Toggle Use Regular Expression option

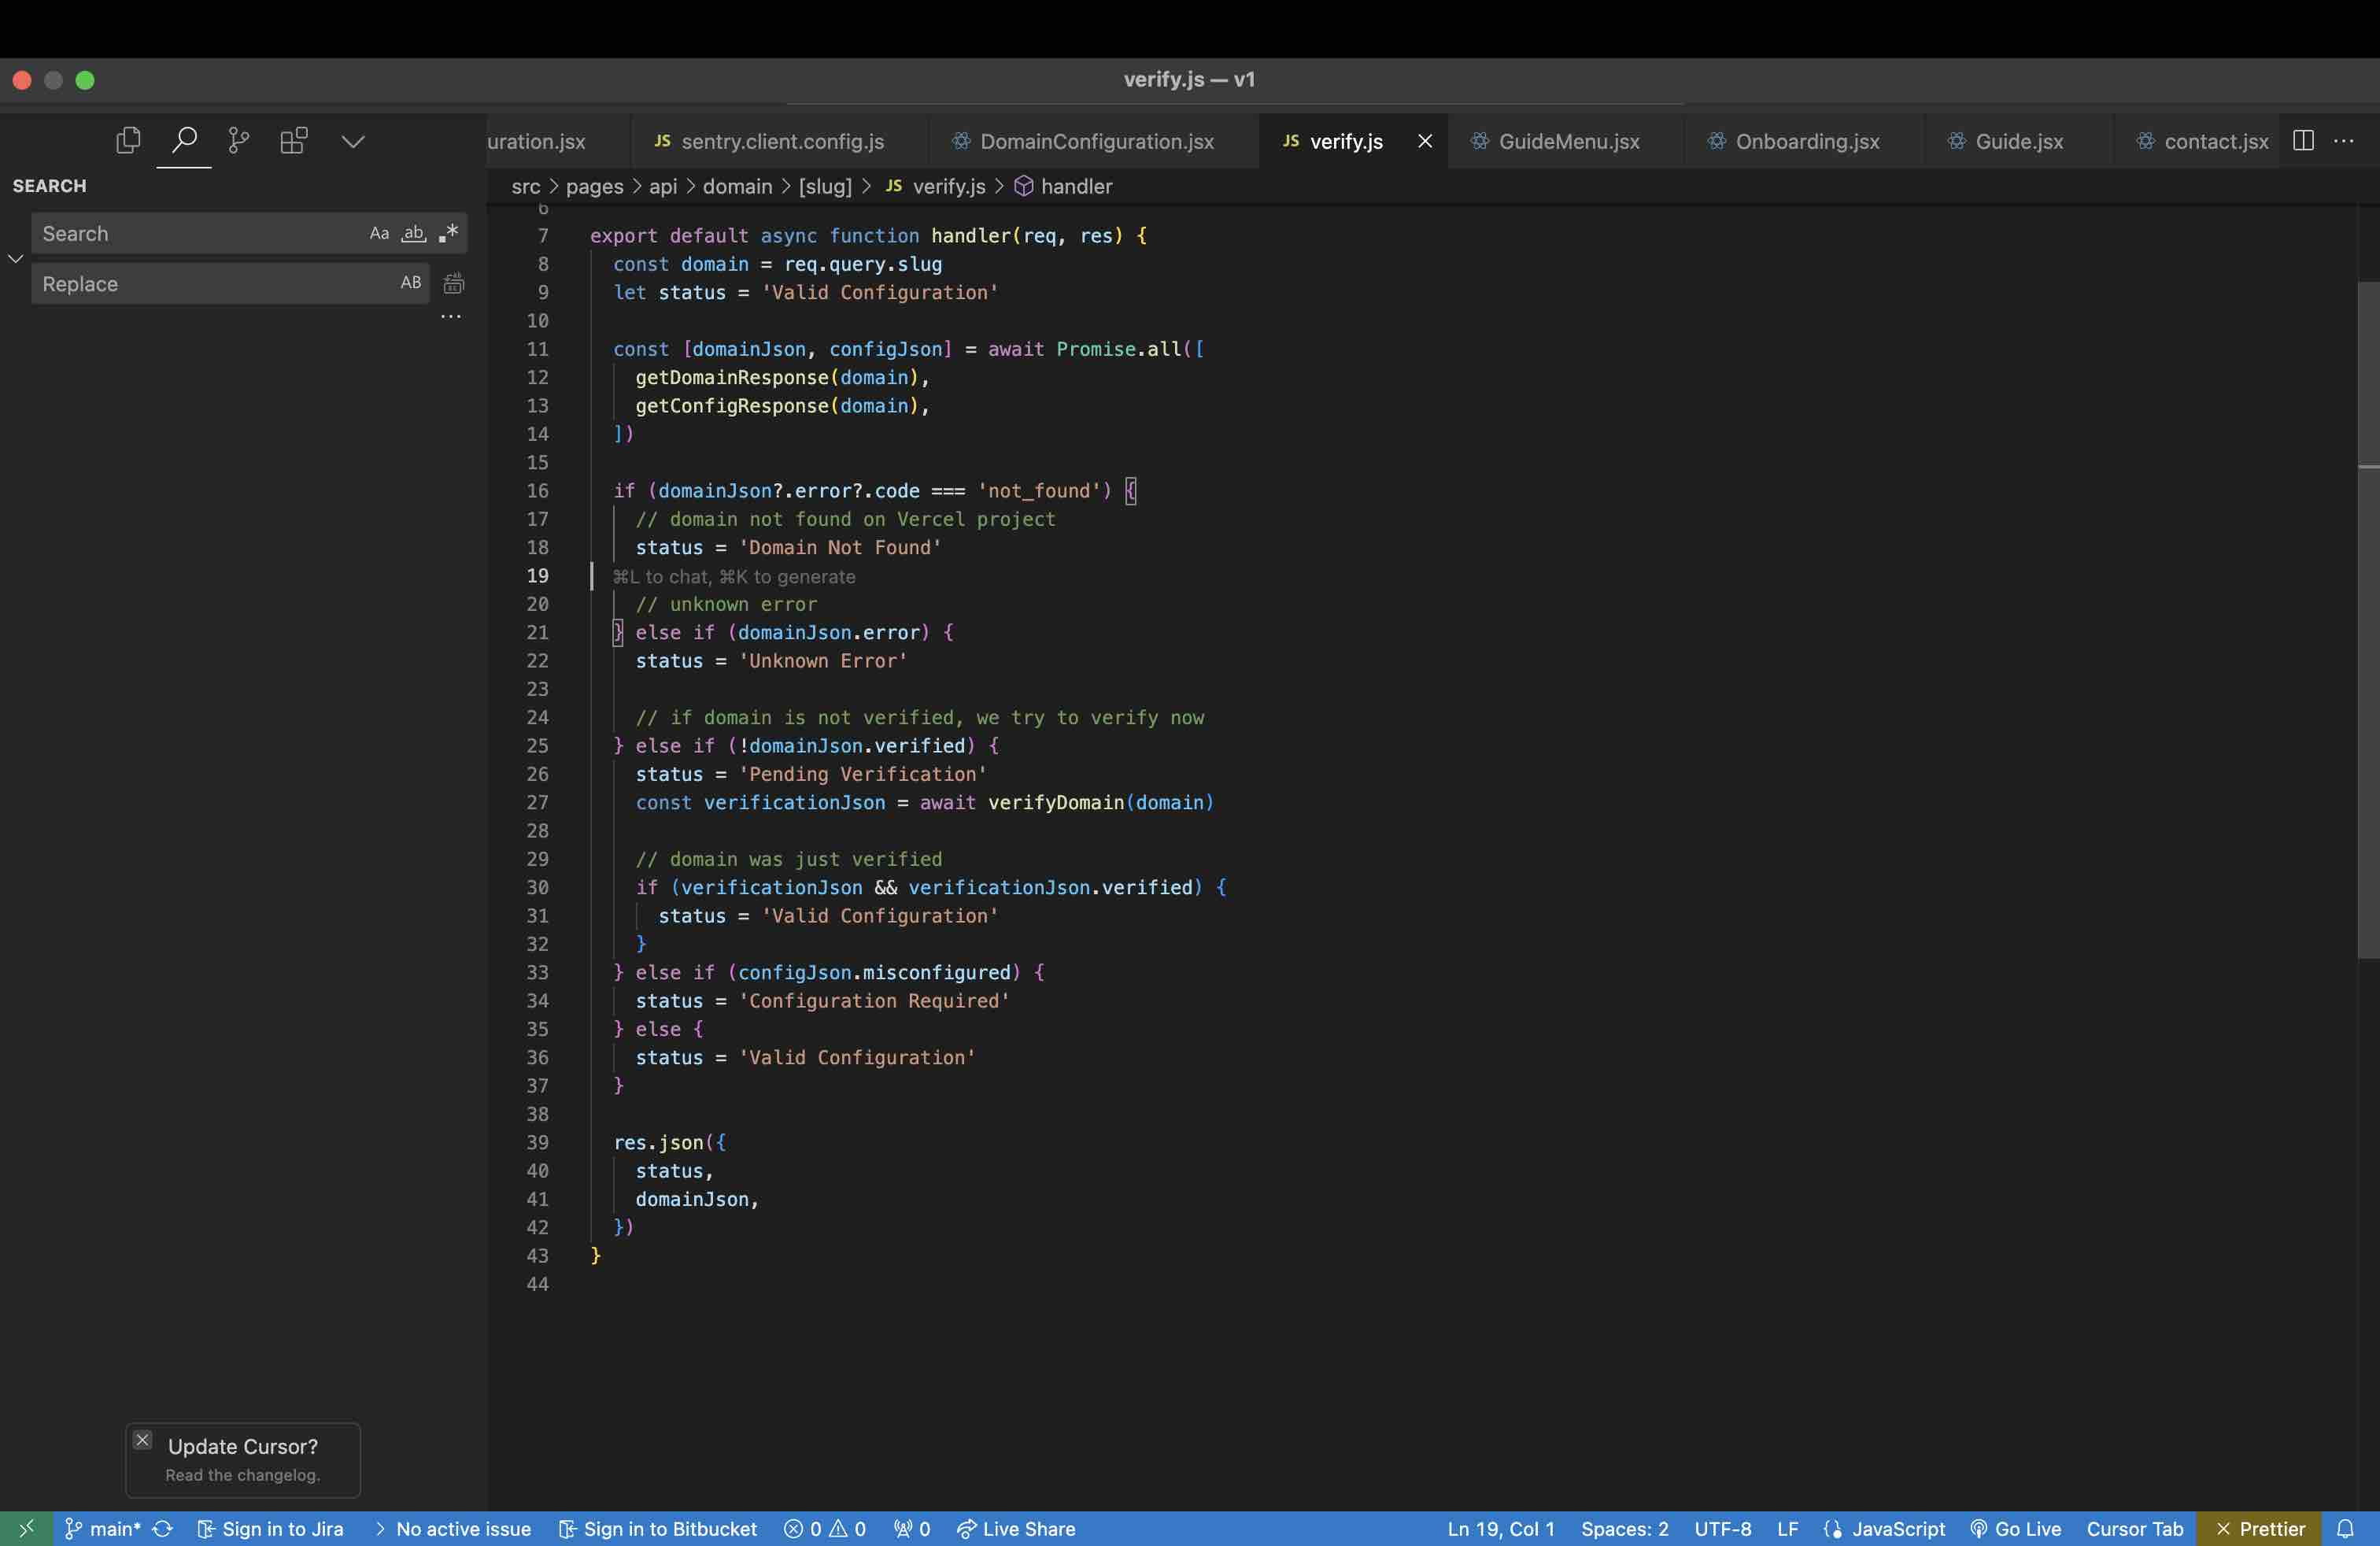pyautogui.click(x=448, y=234)
